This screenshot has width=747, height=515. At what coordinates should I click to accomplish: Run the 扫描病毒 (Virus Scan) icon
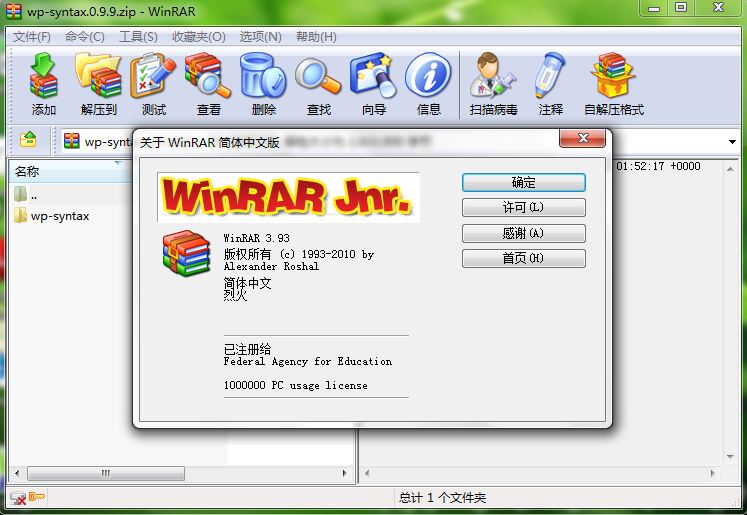coord(494,78)
